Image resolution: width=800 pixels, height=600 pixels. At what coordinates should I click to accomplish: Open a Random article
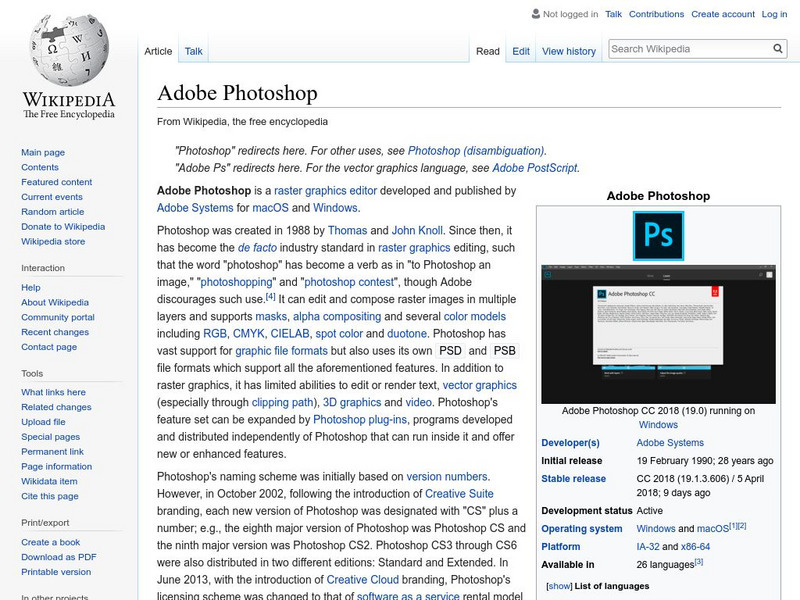click(x=53, y=212)
